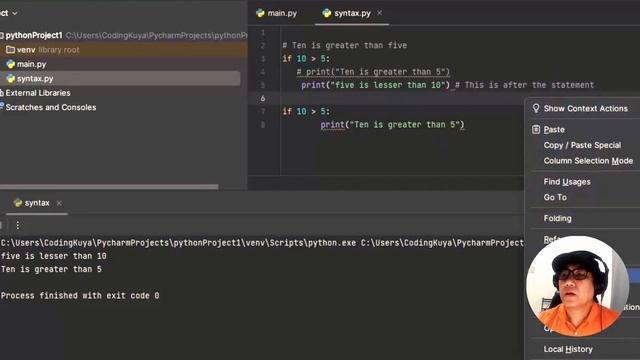Open the Folding submenu
The image size is (640, 360).
[x=558, y=218]
